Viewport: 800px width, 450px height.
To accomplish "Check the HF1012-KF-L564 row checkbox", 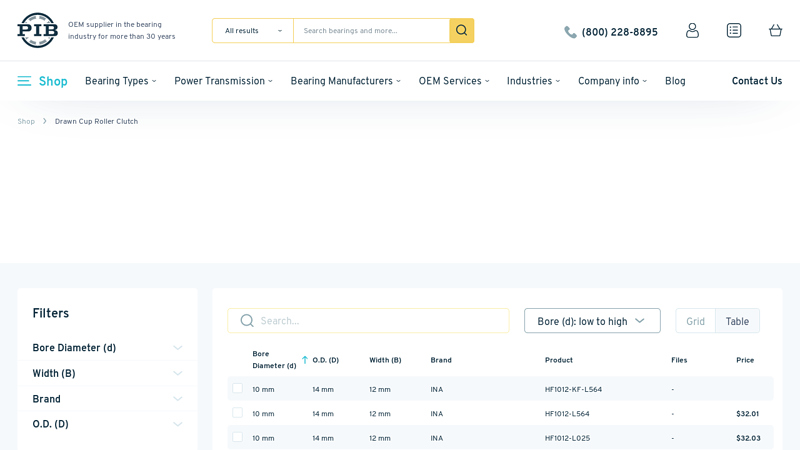I will coord(238,388).
